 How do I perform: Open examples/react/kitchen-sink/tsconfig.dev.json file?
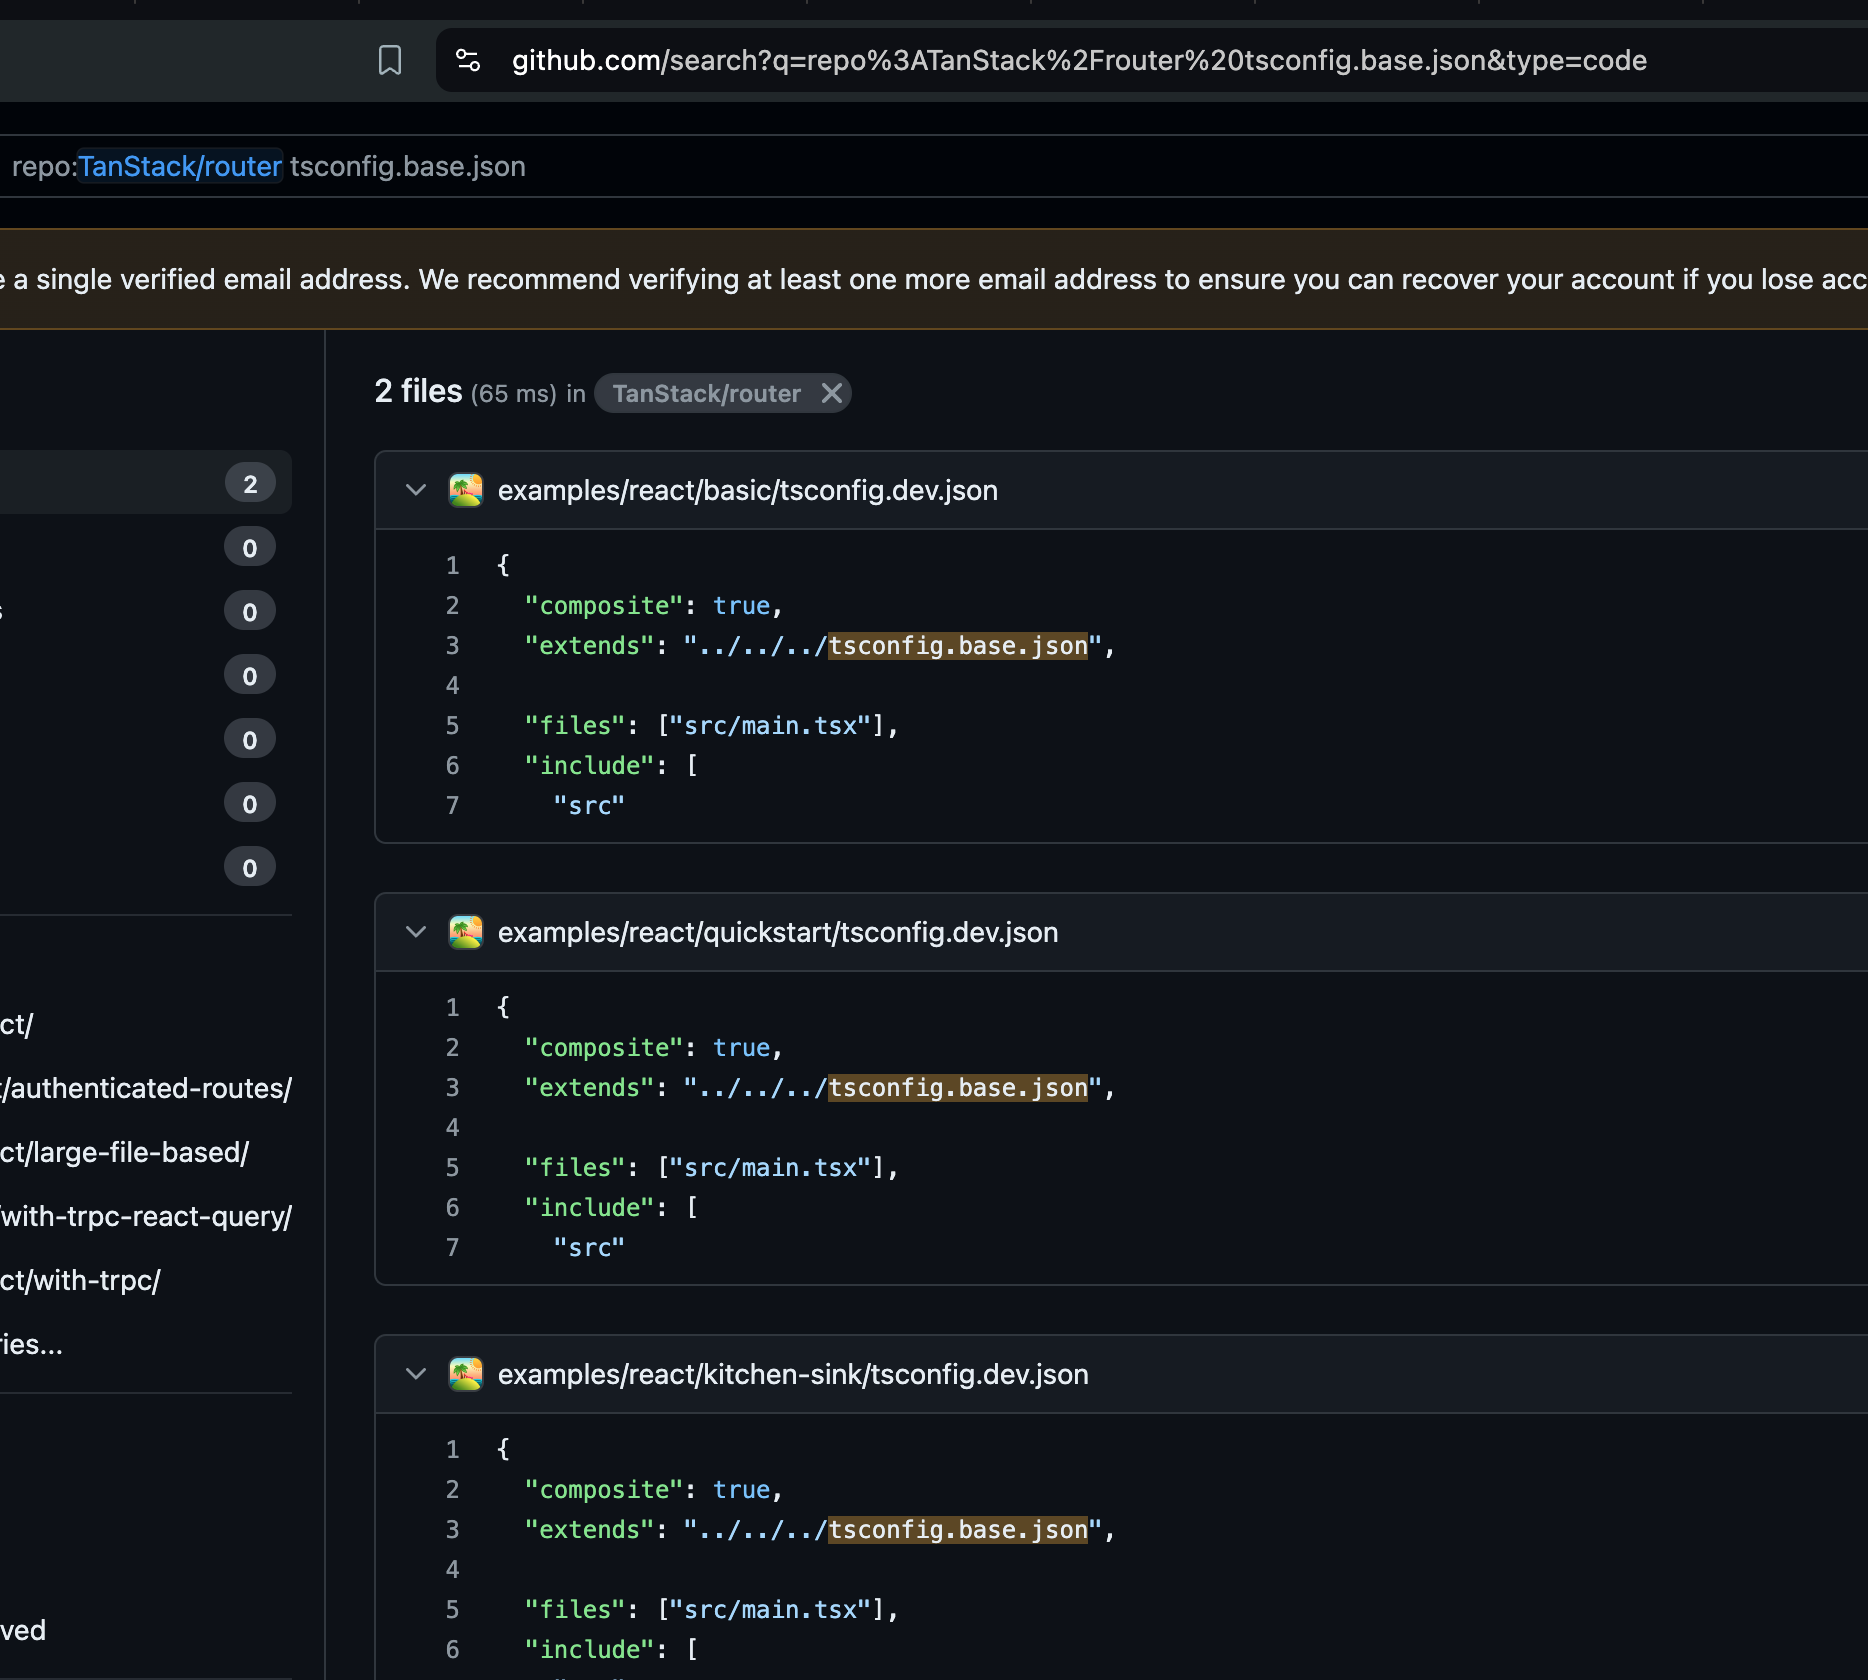tap(793, 1374)
